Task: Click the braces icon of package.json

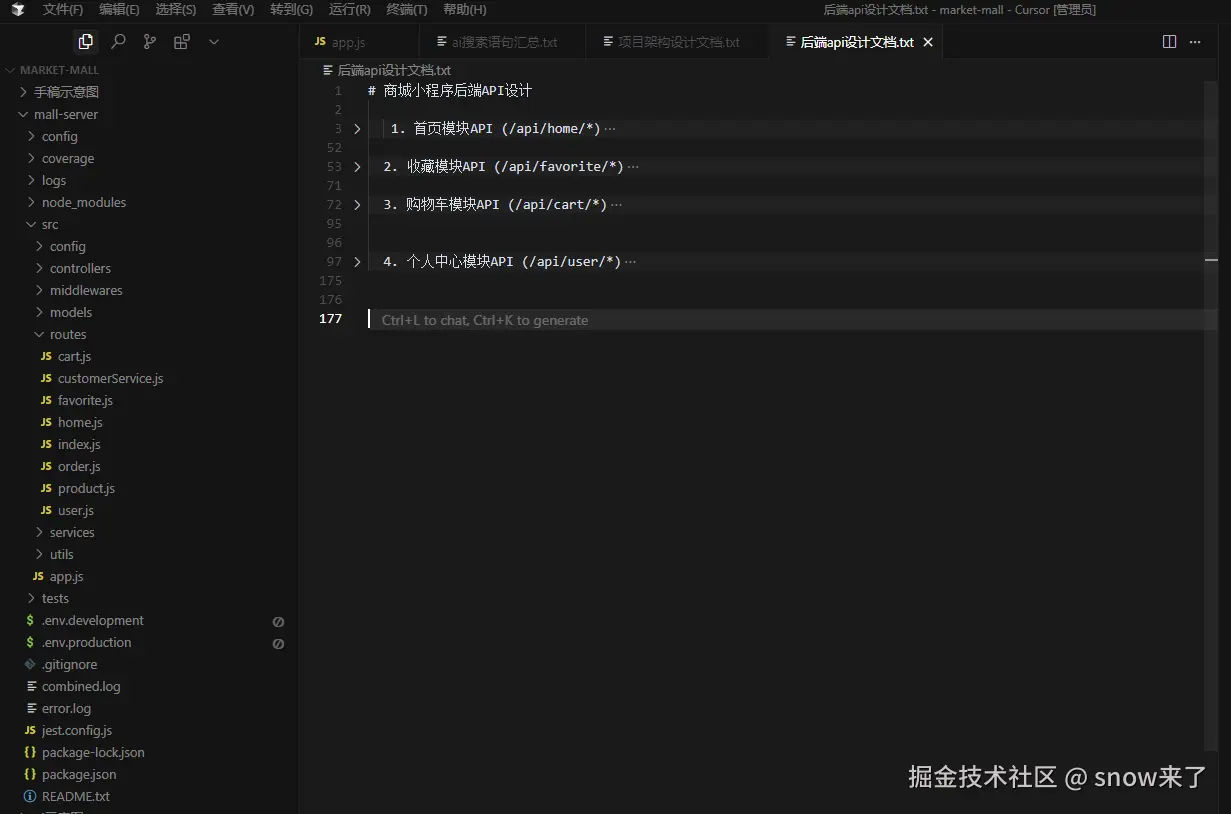Action: pos(30,774)
